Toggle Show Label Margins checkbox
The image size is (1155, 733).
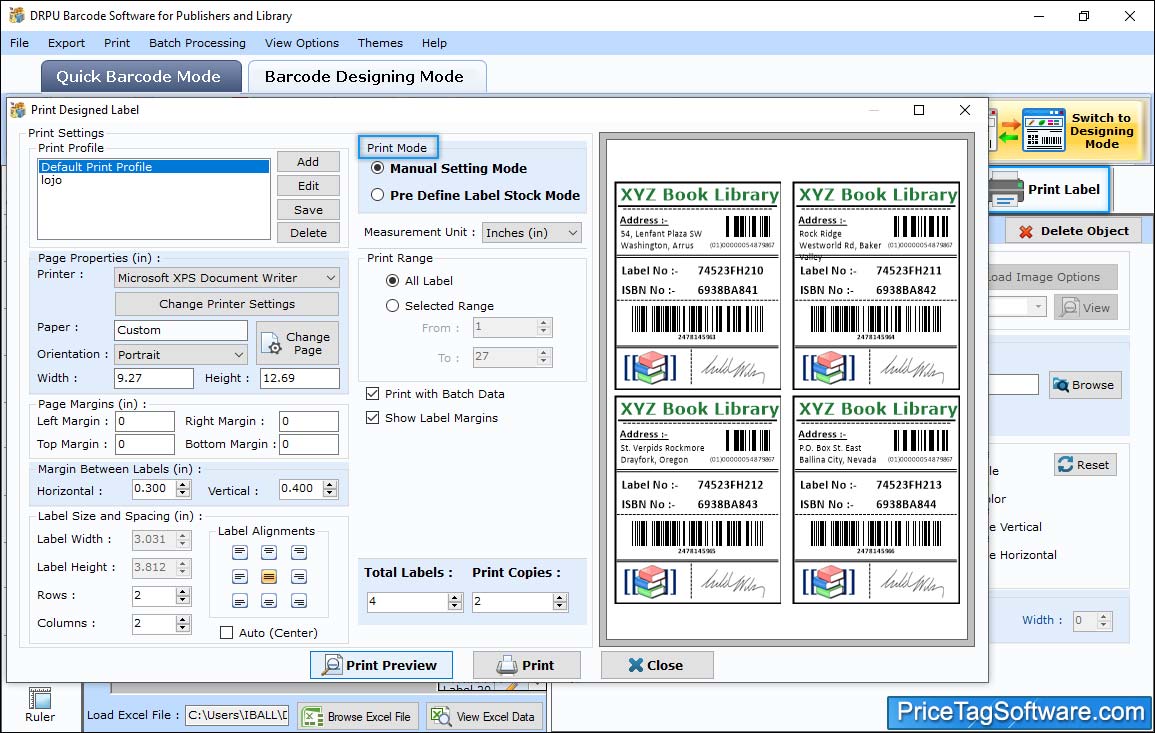click(x=373, y=418)
